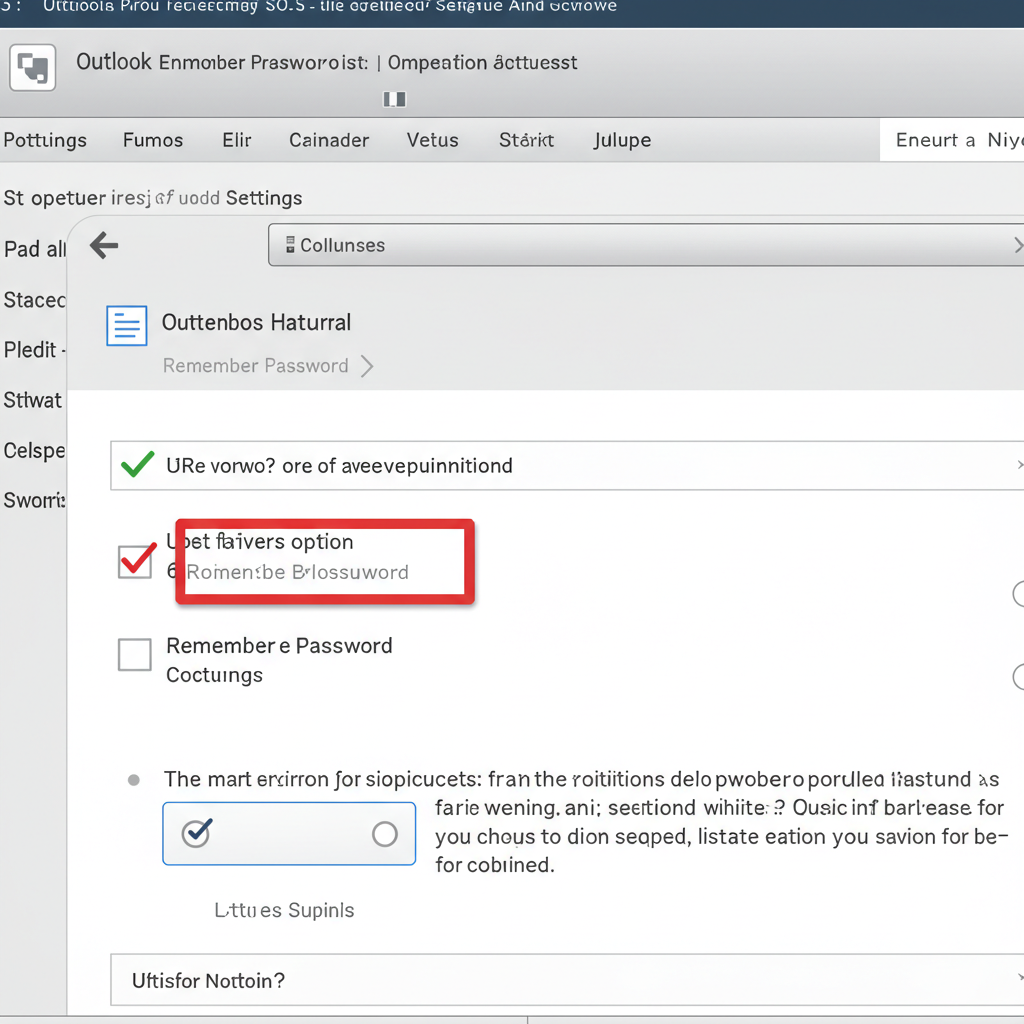Click the Outtenbos Haturral heading
This screenshot has width=1024, height=1024.
256,323
